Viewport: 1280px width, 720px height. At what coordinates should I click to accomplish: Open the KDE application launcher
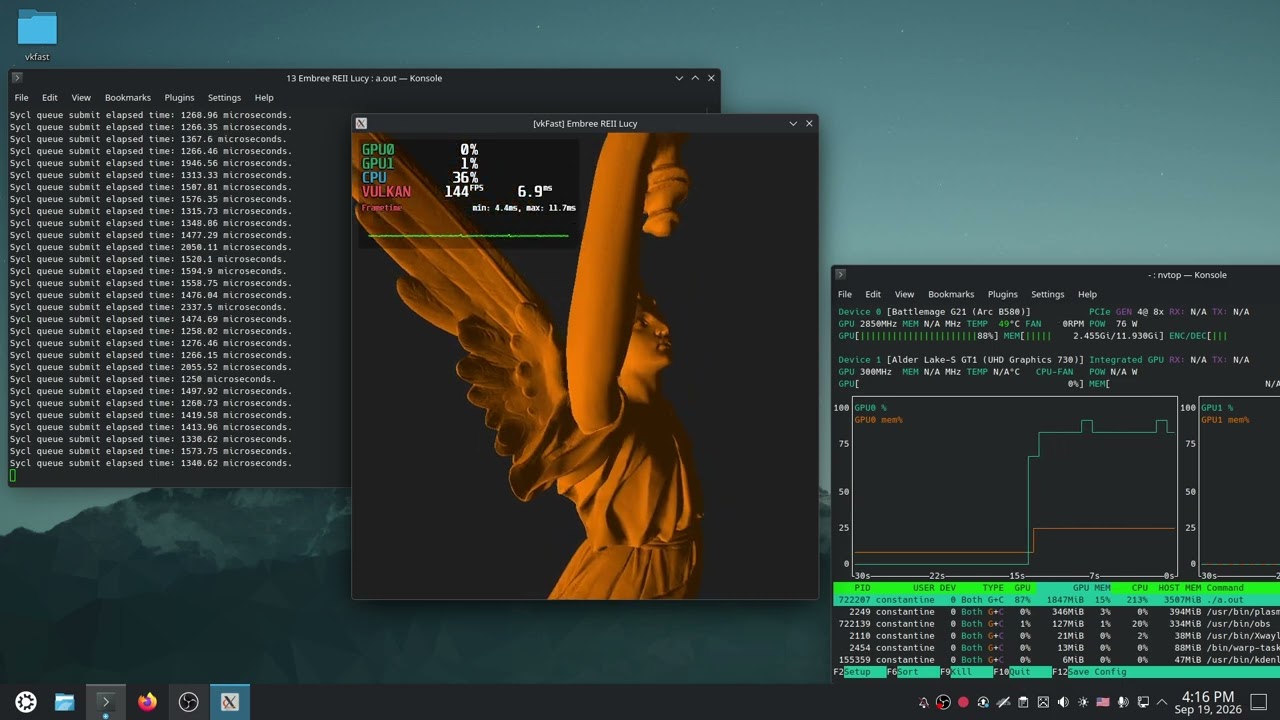(26, 702)
